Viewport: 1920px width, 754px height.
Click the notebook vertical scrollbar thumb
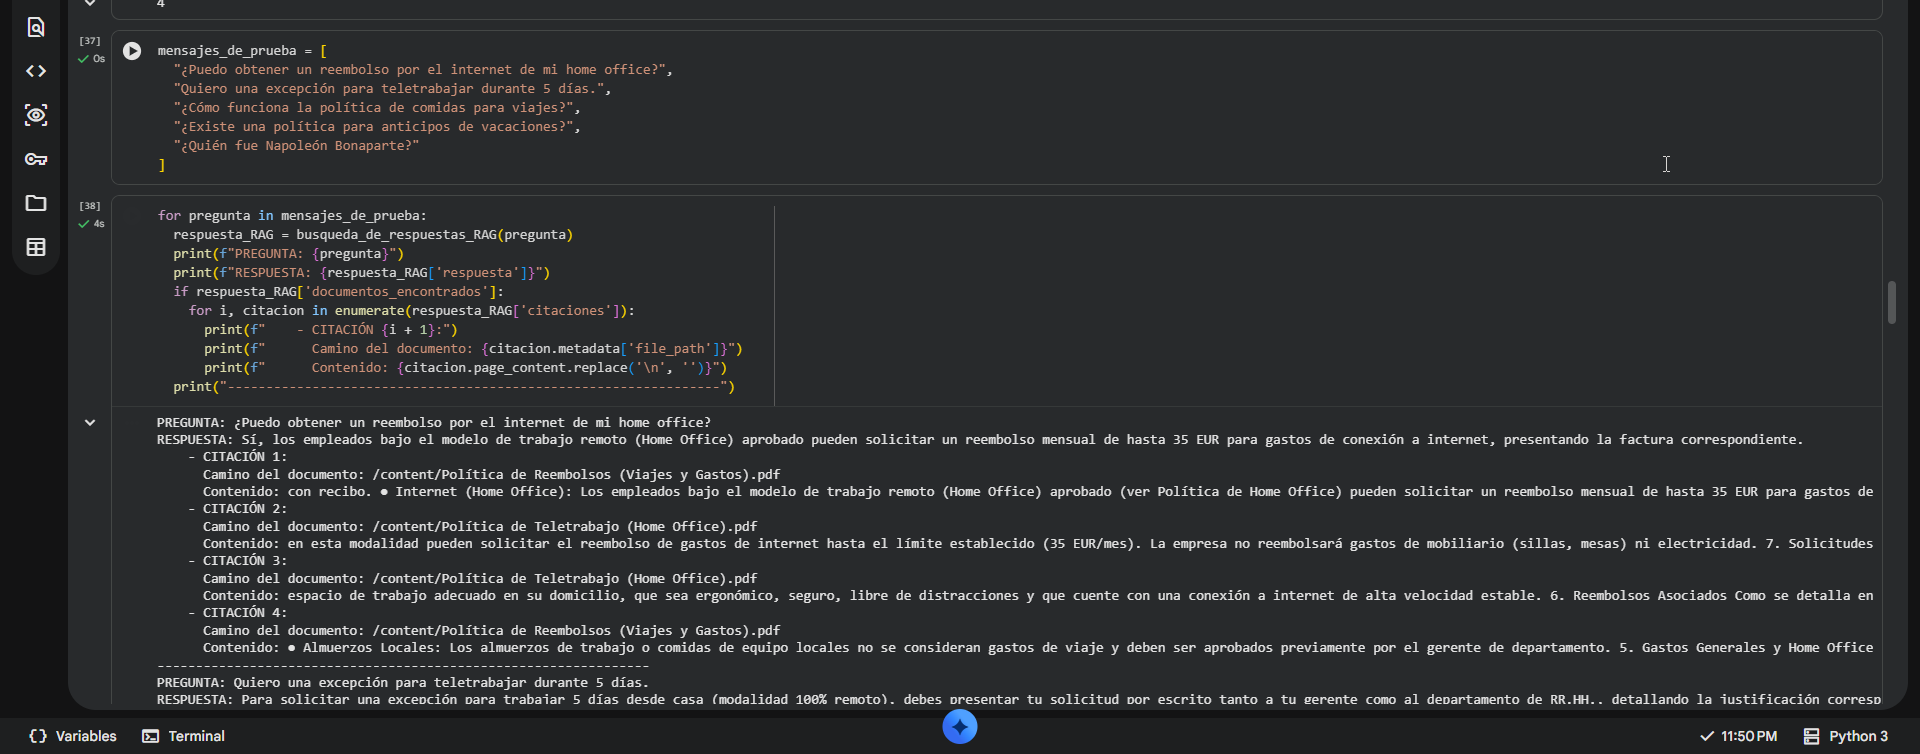(1892, 302)
